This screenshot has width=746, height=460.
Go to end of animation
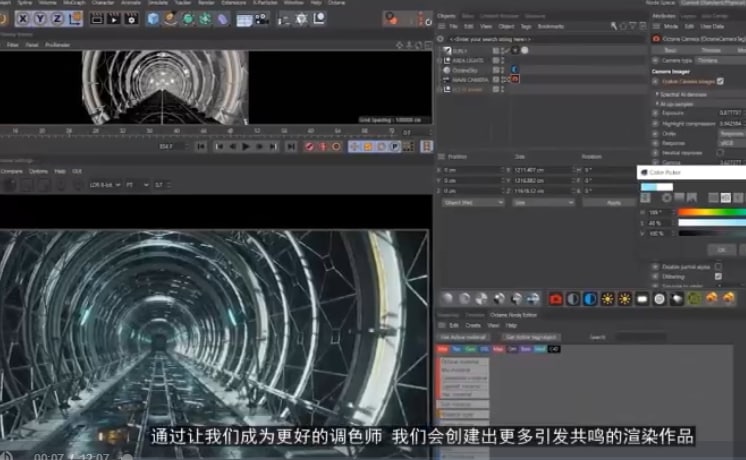(x=291, y=147)
